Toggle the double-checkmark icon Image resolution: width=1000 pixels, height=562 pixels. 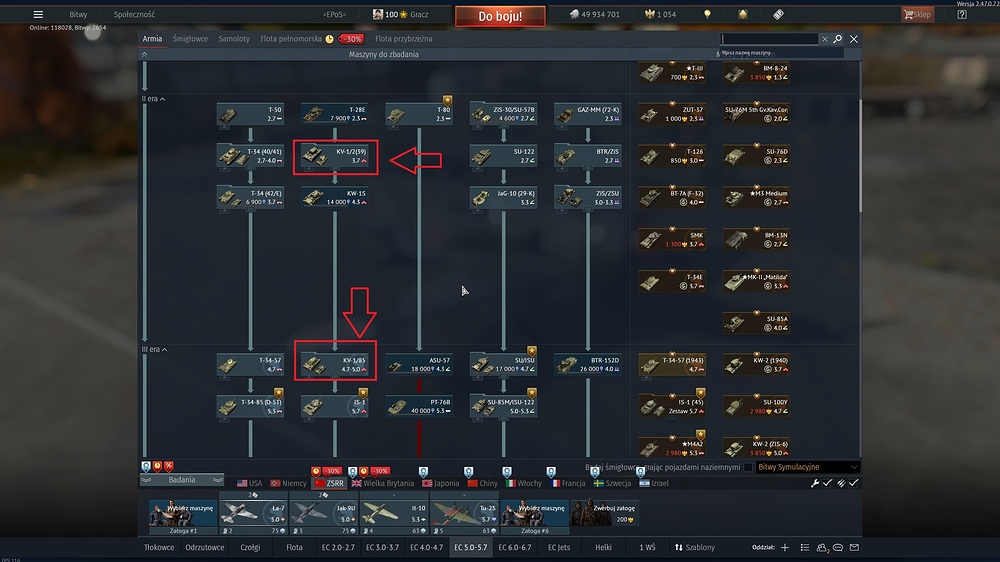841,483
